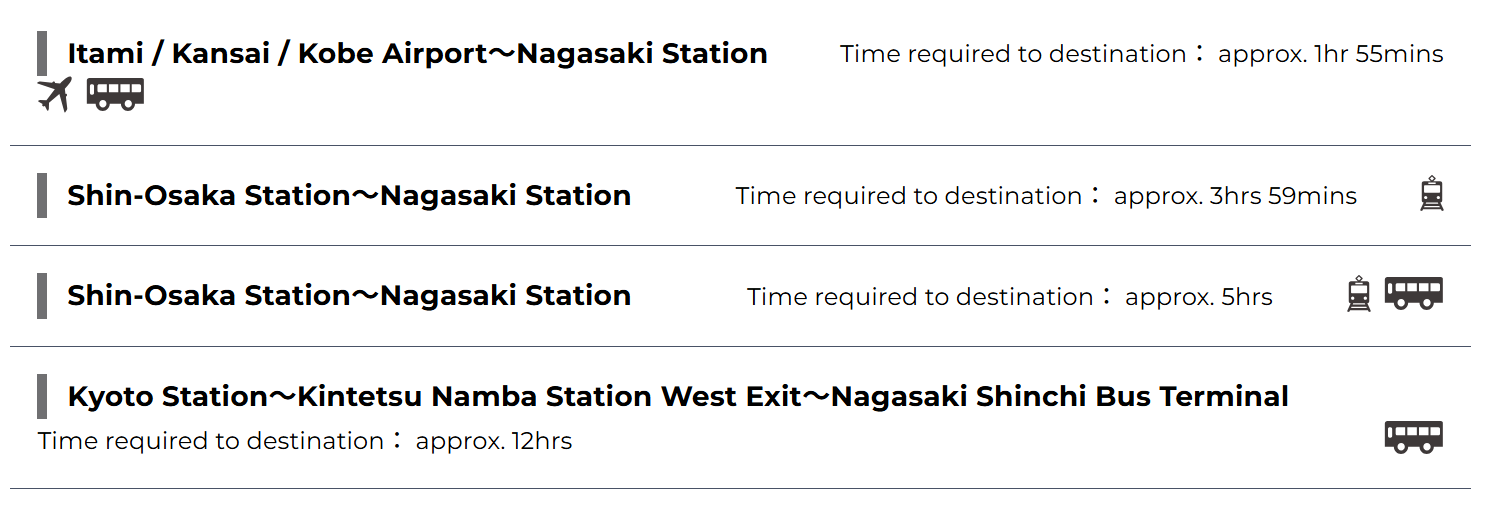This screenshot has width=1489, height=511.
Task: Click the train icon on the 3hrs 59mins route
Action: (1432, 194)
